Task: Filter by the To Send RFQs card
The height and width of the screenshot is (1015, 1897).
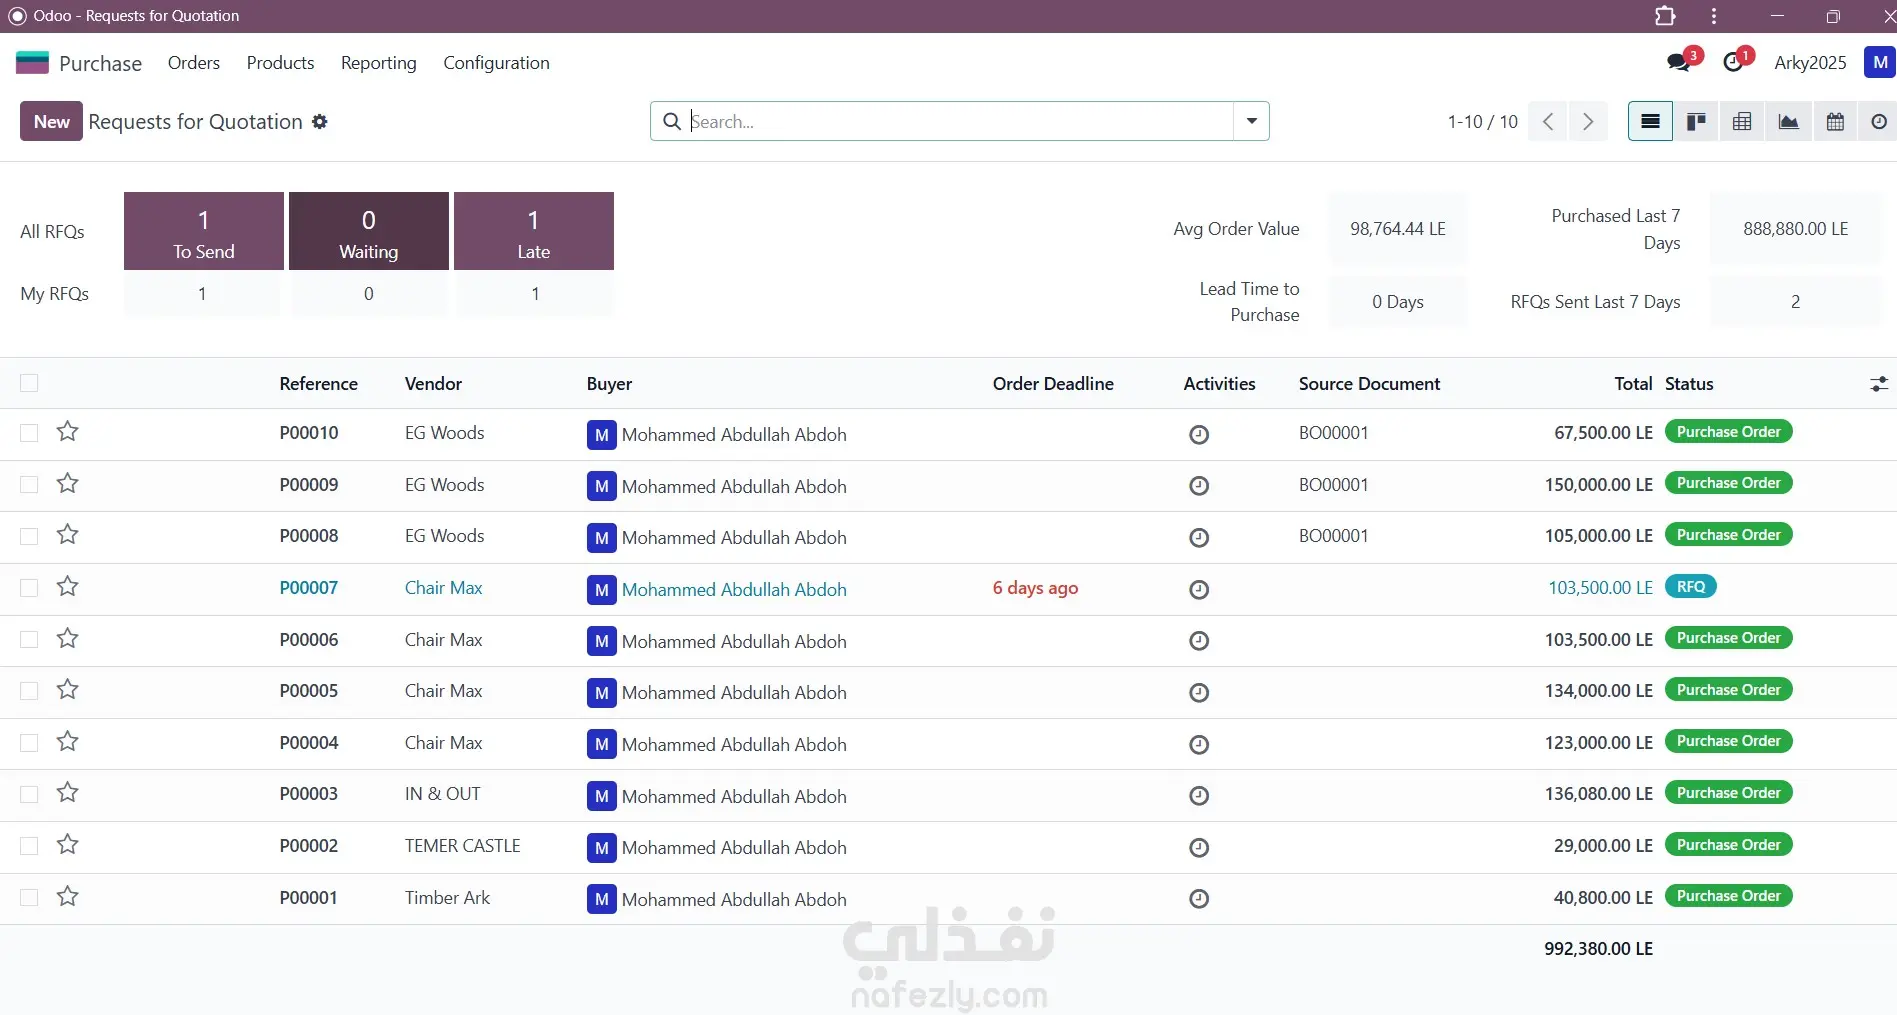Action: click(x=204, y=231)
